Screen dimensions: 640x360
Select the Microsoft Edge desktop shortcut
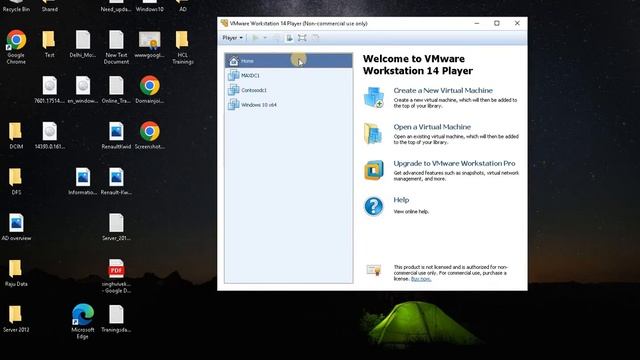click(82, 321)
